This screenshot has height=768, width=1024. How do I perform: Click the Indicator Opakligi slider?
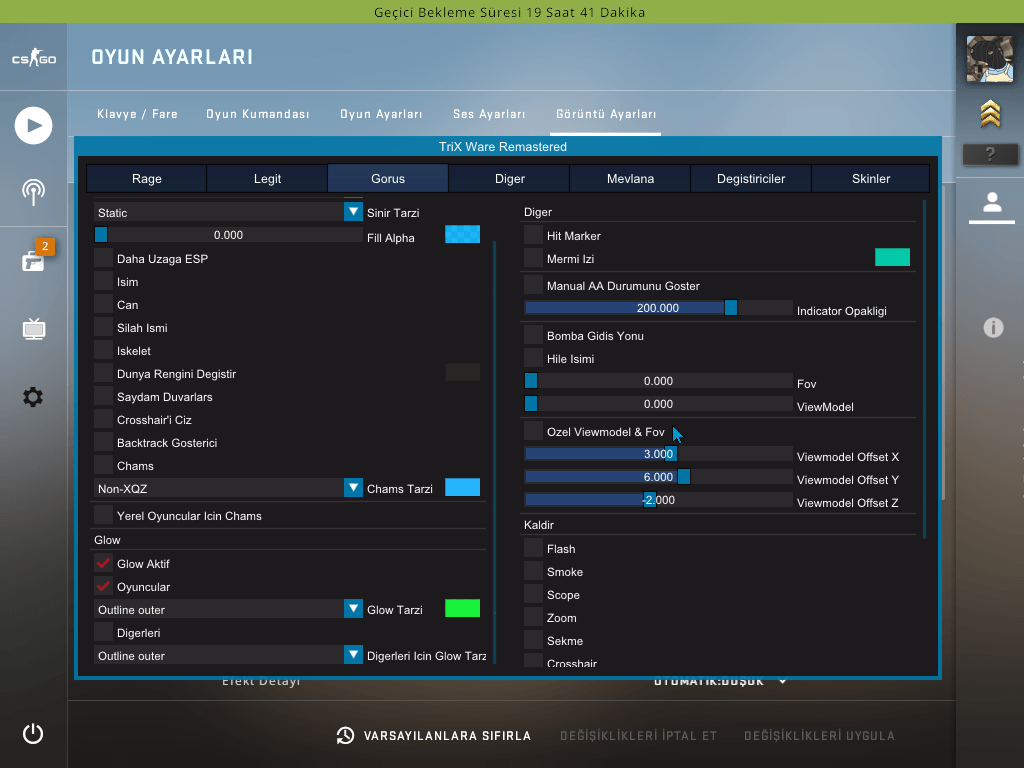pos(658,308)
